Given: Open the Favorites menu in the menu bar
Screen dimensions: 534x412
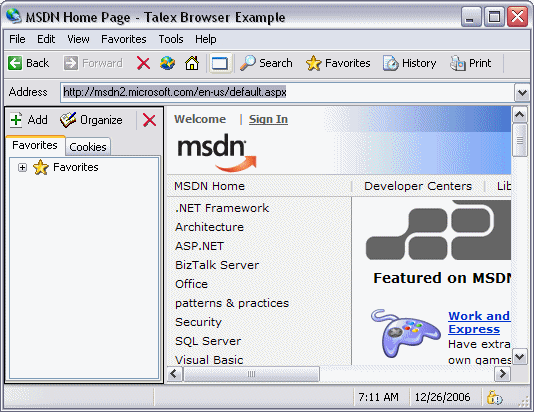Looking at the screenshot, I should [x=124, y=39].
